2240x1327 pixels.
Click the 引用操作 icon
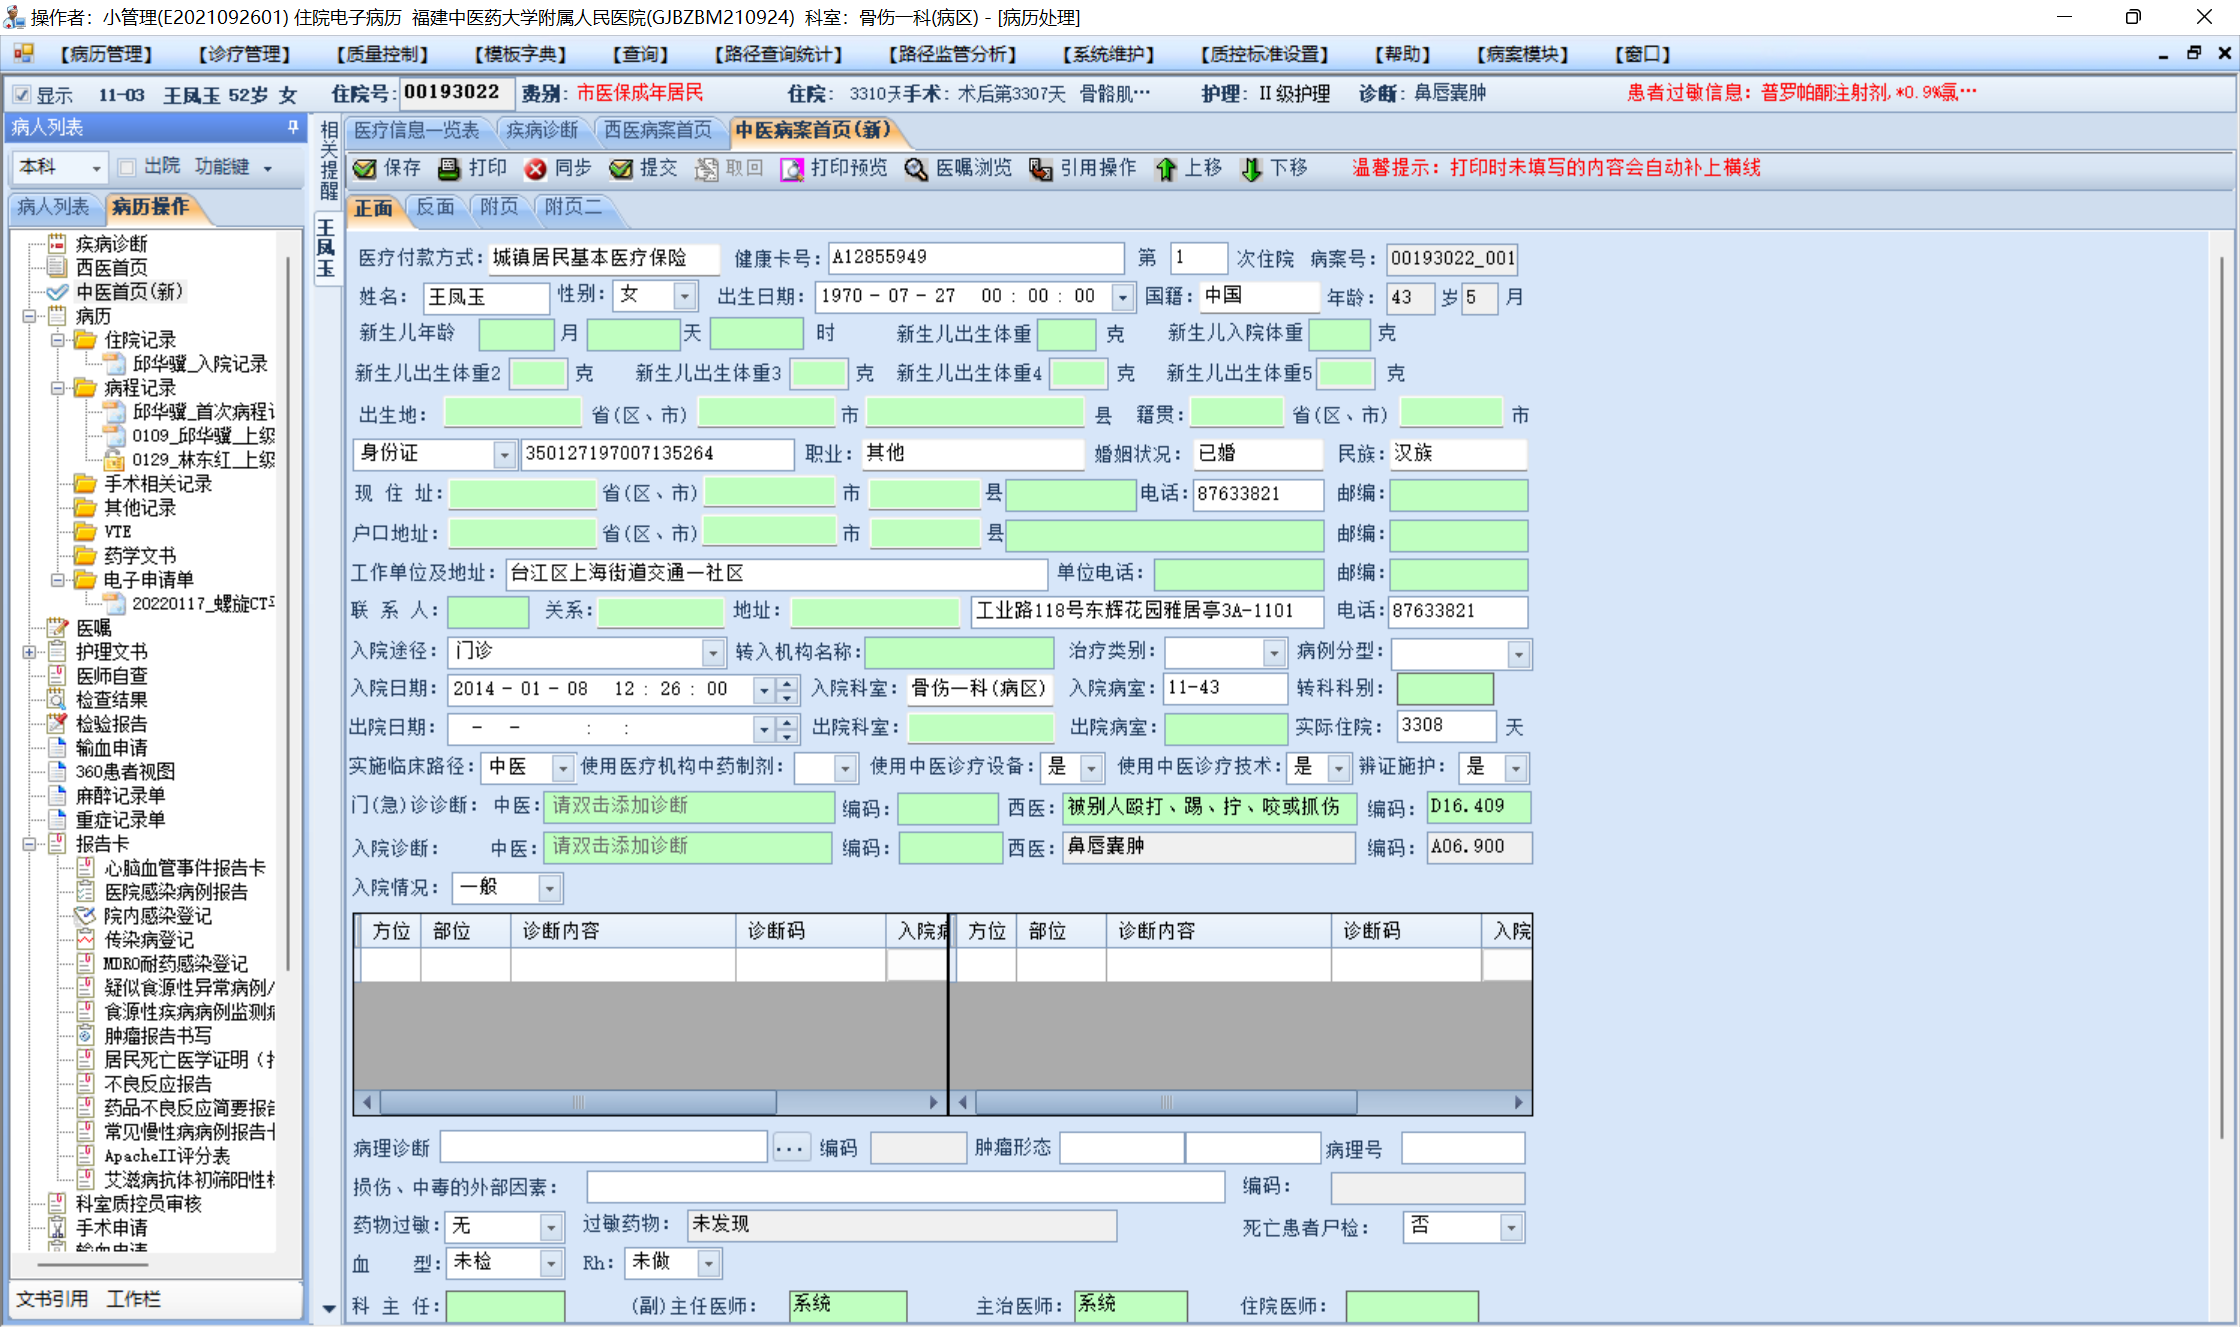(x=1041, y=169)
